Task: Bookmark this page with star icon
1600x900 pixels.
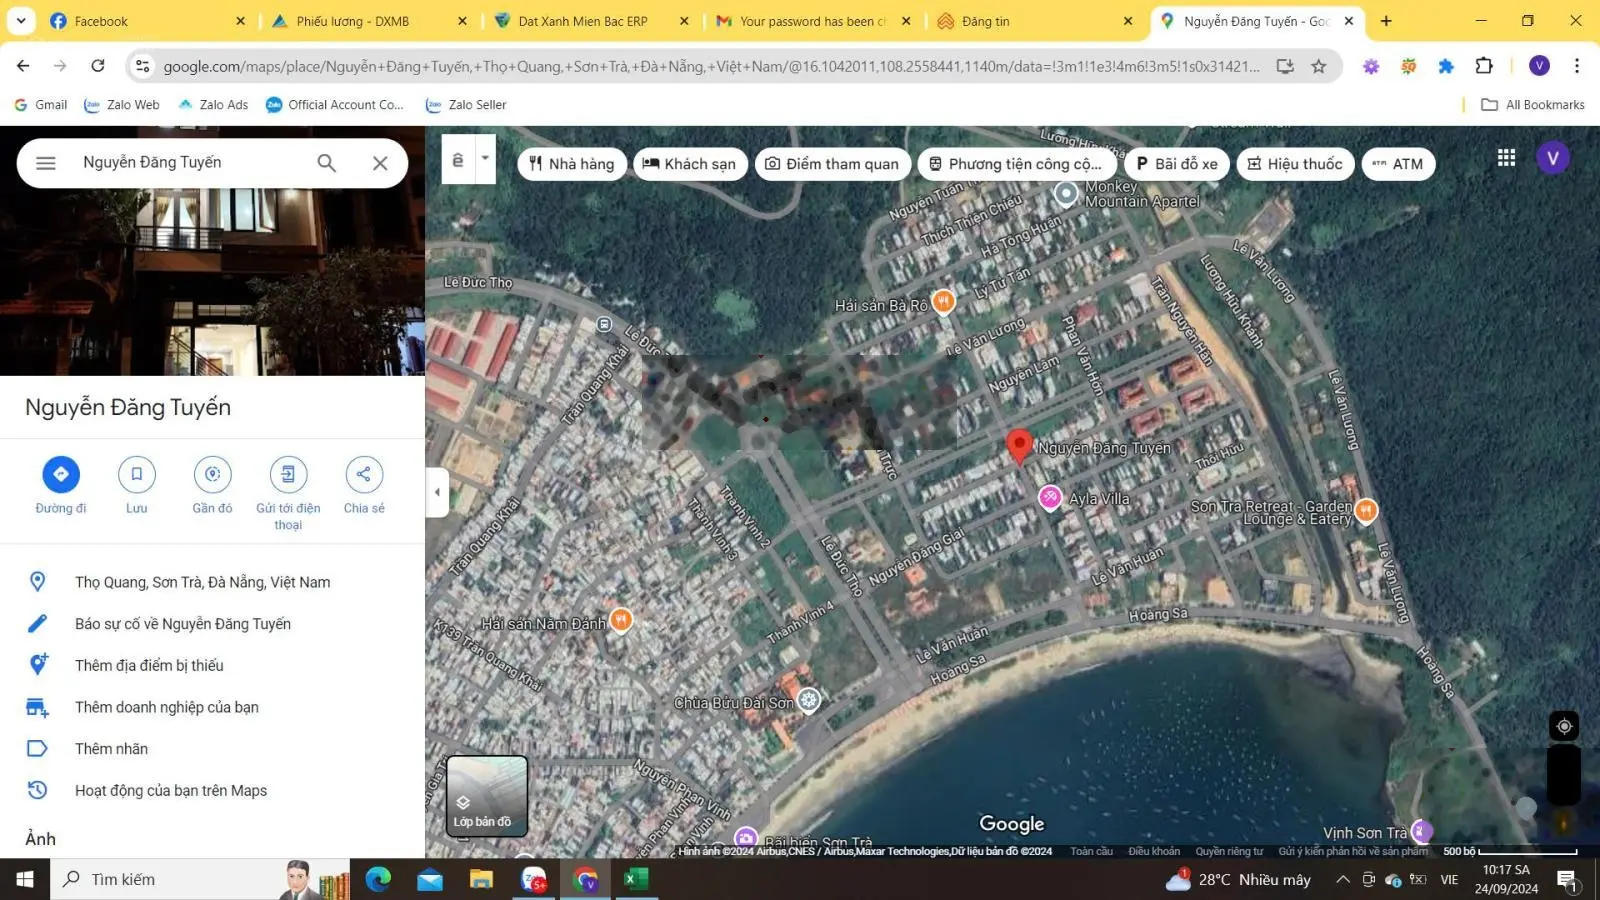Action: [x=1319, y=66]
